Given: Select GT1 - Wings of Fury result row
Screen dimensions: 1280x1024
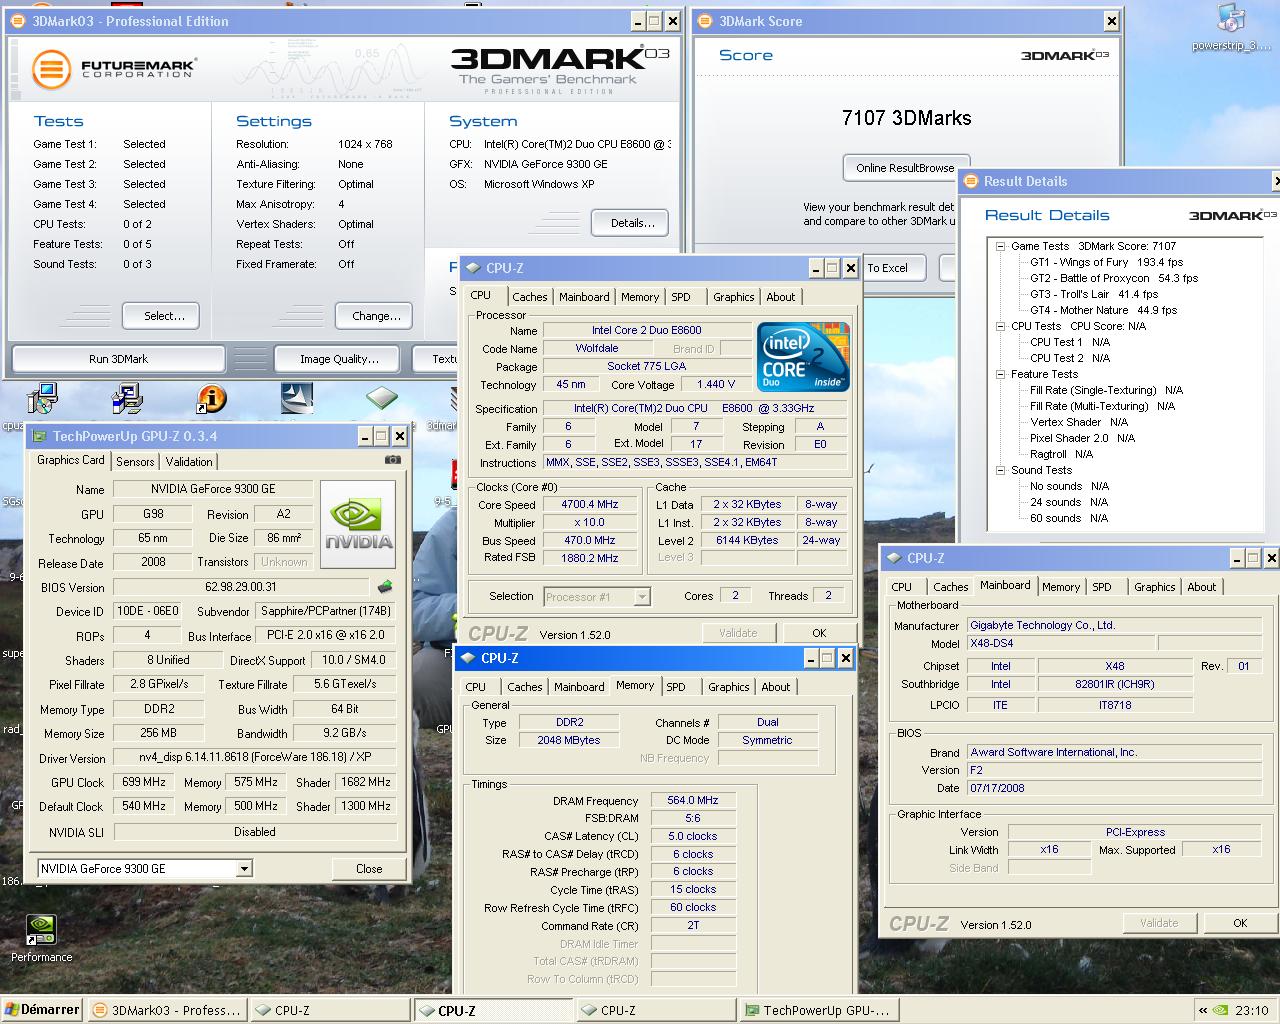Looking at the screenshot, I should (1106, 262).
